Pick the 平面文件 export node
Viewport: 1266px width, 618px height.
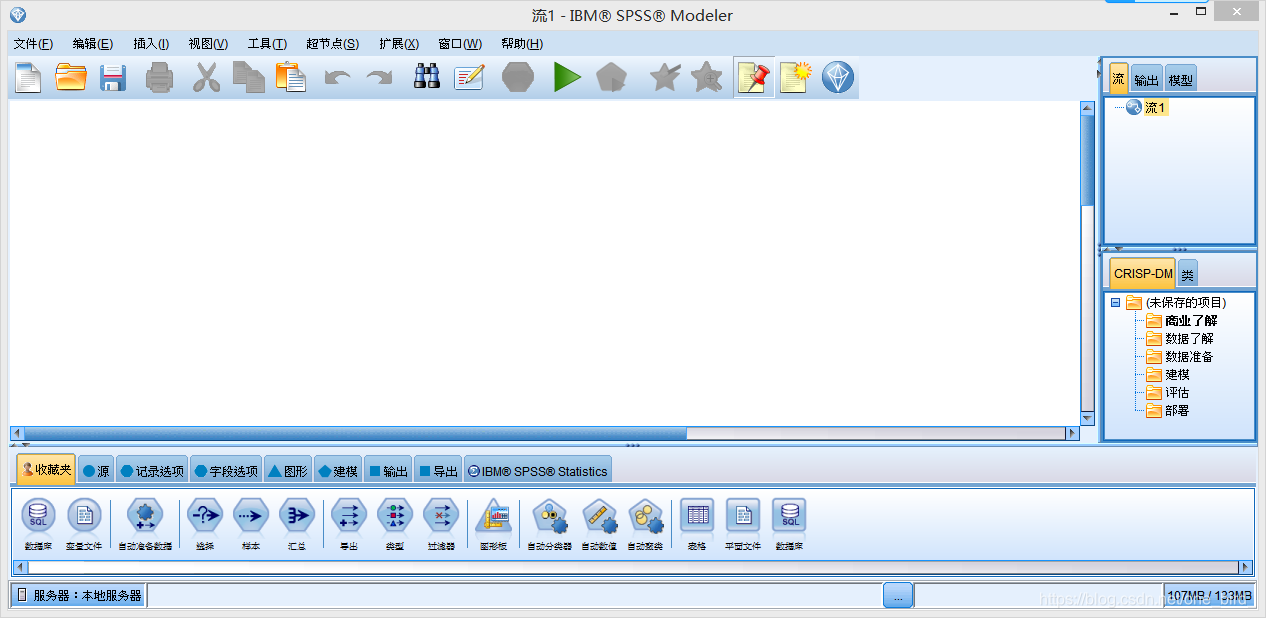(743, 524)
